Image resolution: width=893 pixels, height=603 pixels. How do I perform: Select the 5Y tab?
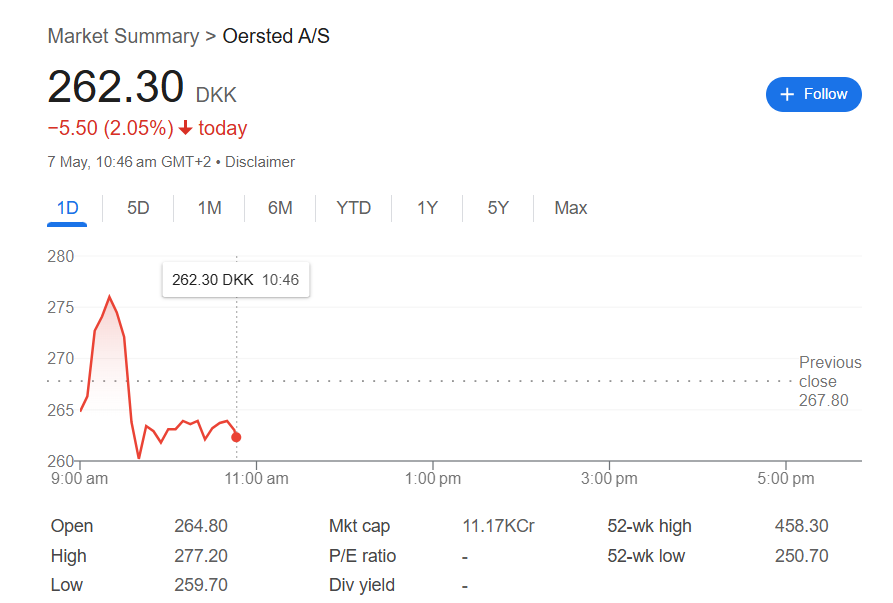(x=498, y=208)
